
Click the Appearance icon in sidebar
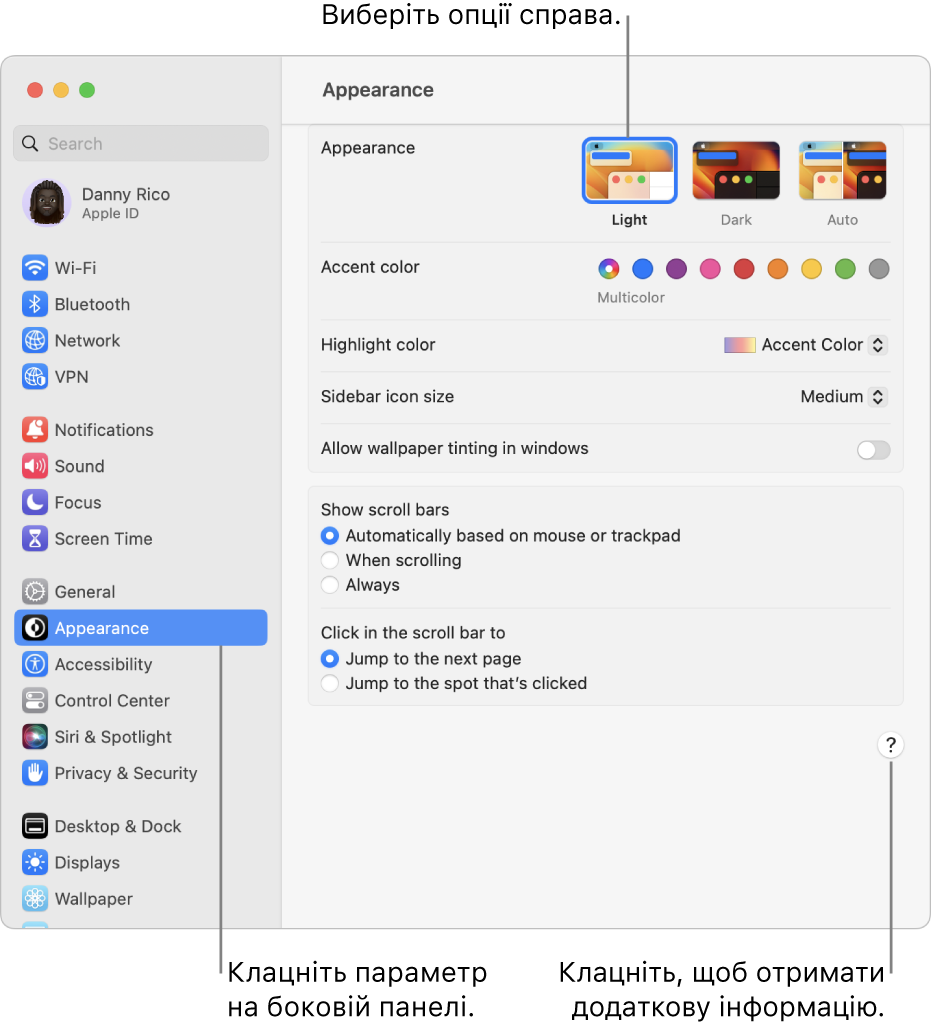coord(35,628)
